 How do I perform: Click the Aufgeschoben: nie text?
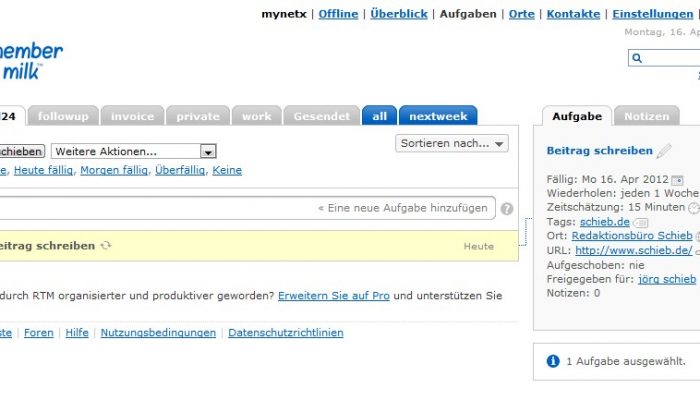[595, 265]
